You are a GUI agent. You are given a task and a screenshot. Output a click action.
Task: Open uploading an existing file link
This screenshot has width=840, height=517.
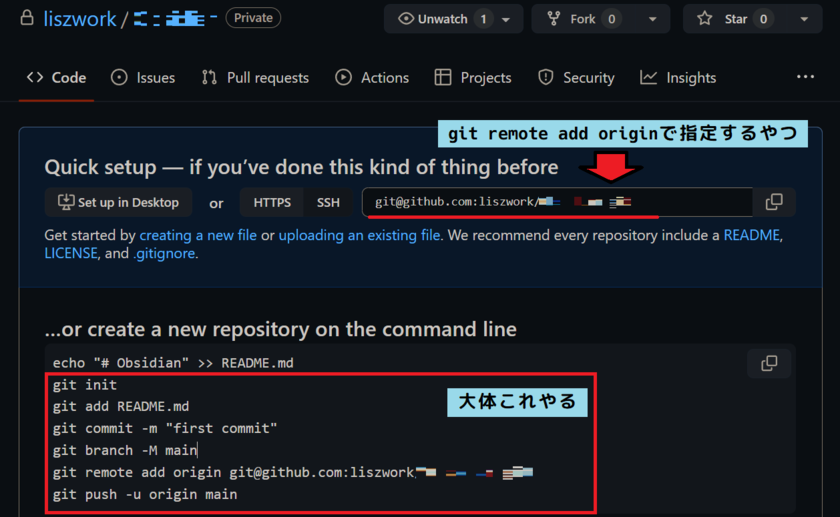359,235
